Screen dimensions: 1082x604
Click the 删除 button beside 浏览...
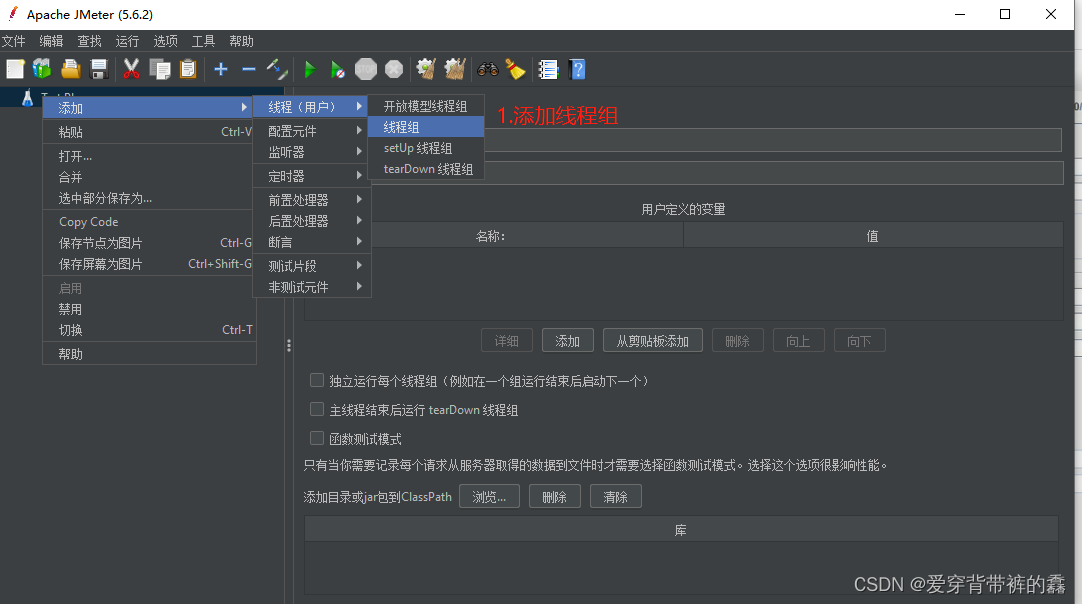(x=555, y=496)
